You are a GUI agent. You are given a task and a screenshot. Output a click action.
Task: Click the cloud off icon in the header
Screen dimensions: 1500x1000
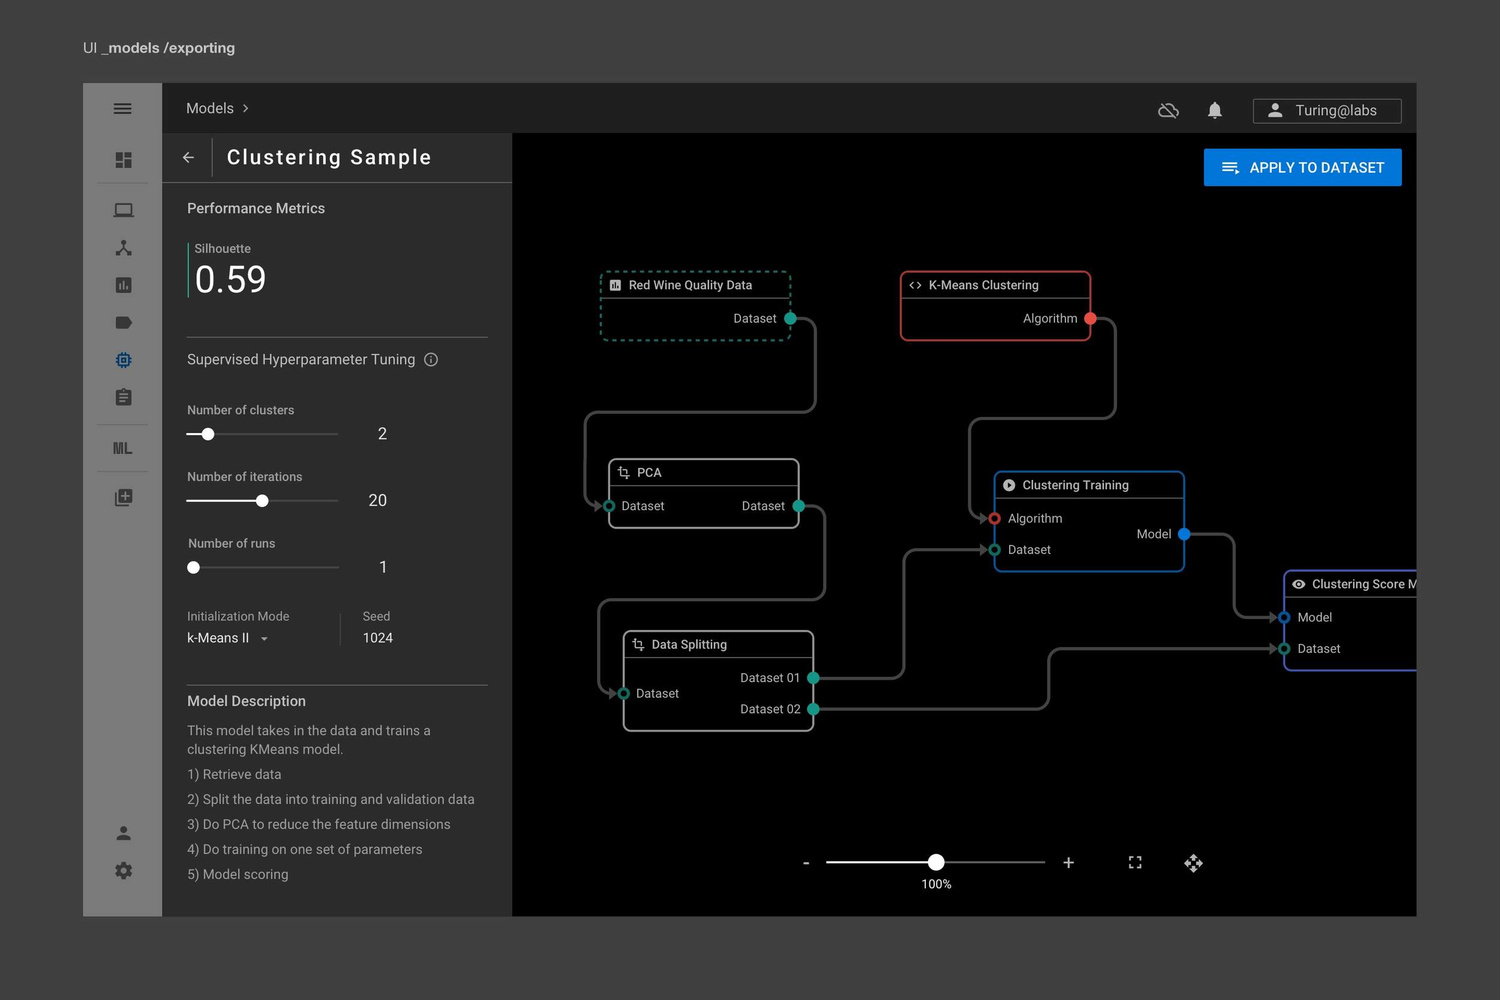click(1168, 110)
